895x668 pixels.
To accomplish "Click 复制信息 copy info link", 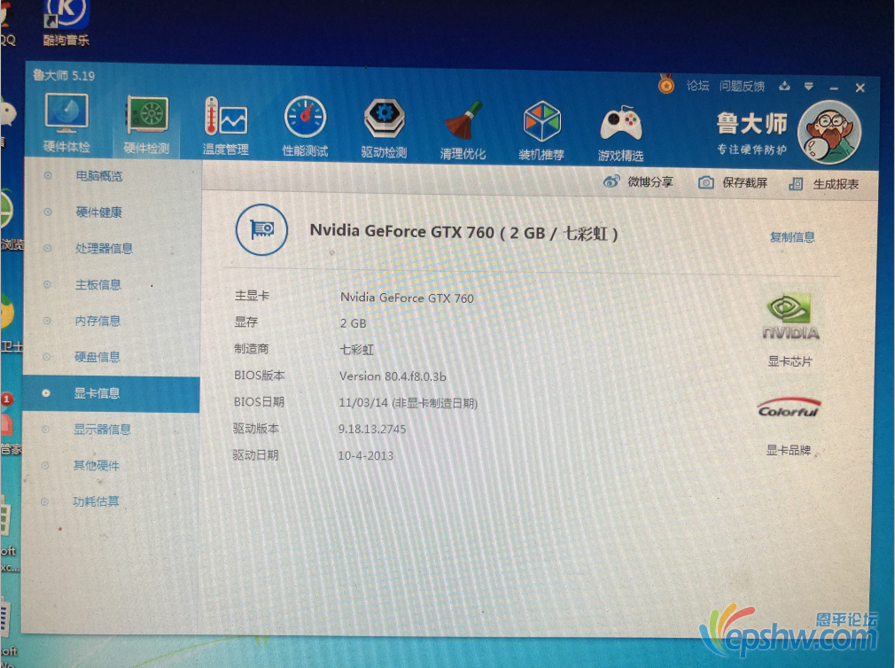I will click(x=792, y=237).
